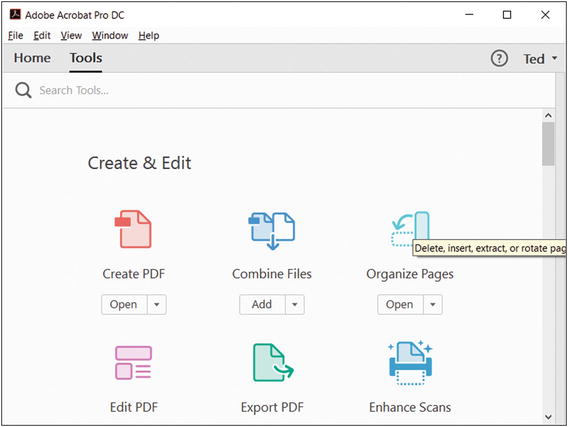The width and height of the screenshot is (568, 427).
Task: Select the Tools tab
Action: [x=86, y=58]
